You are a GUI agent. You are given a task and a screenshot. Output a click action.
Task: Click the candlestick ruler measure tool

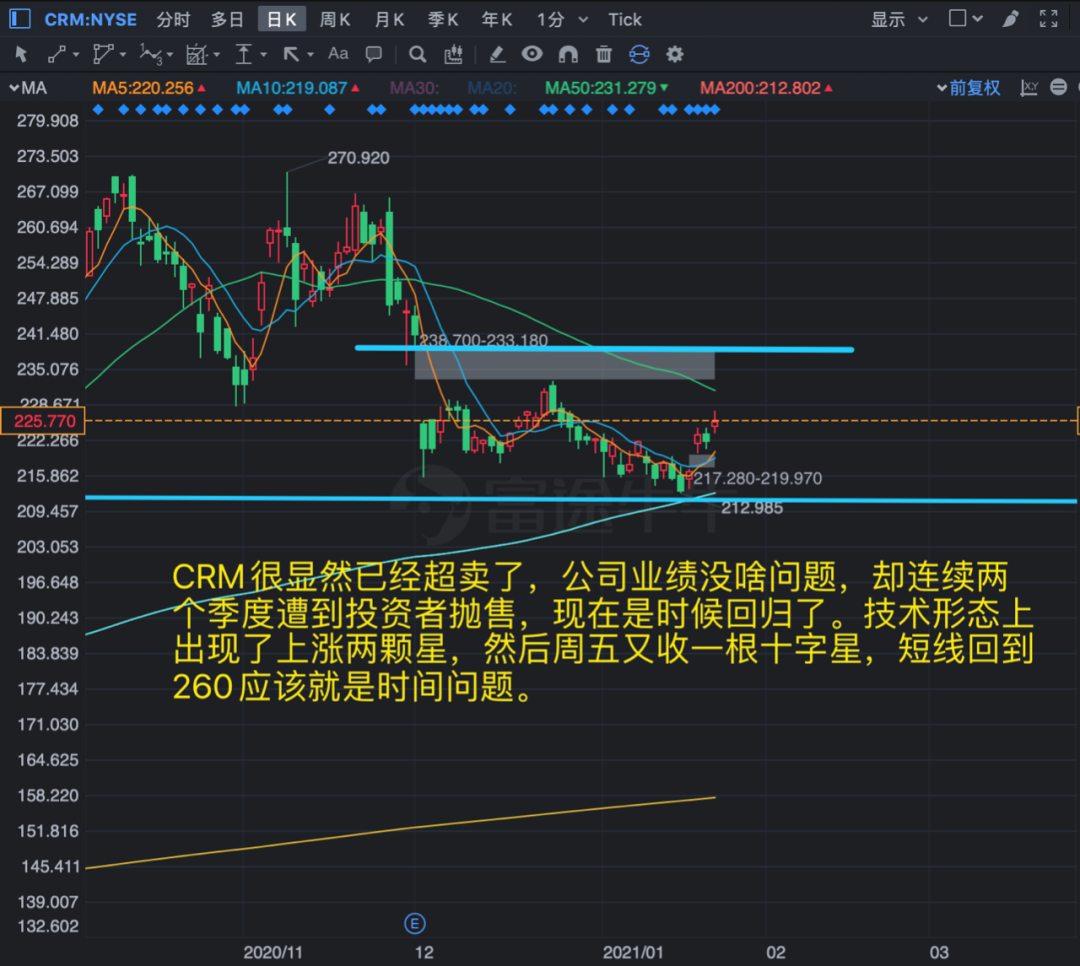pos(453,54)
